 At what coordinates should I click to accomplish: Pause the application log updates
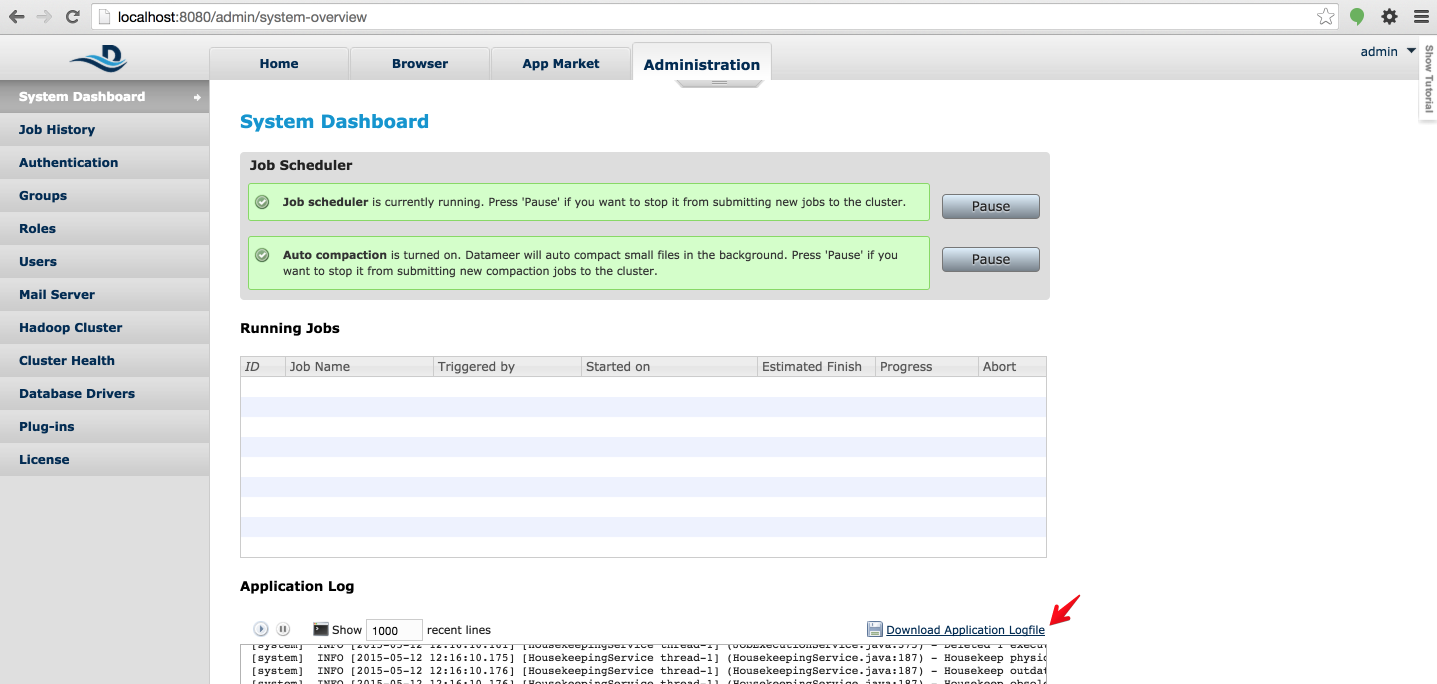click(x=283, y=629)
